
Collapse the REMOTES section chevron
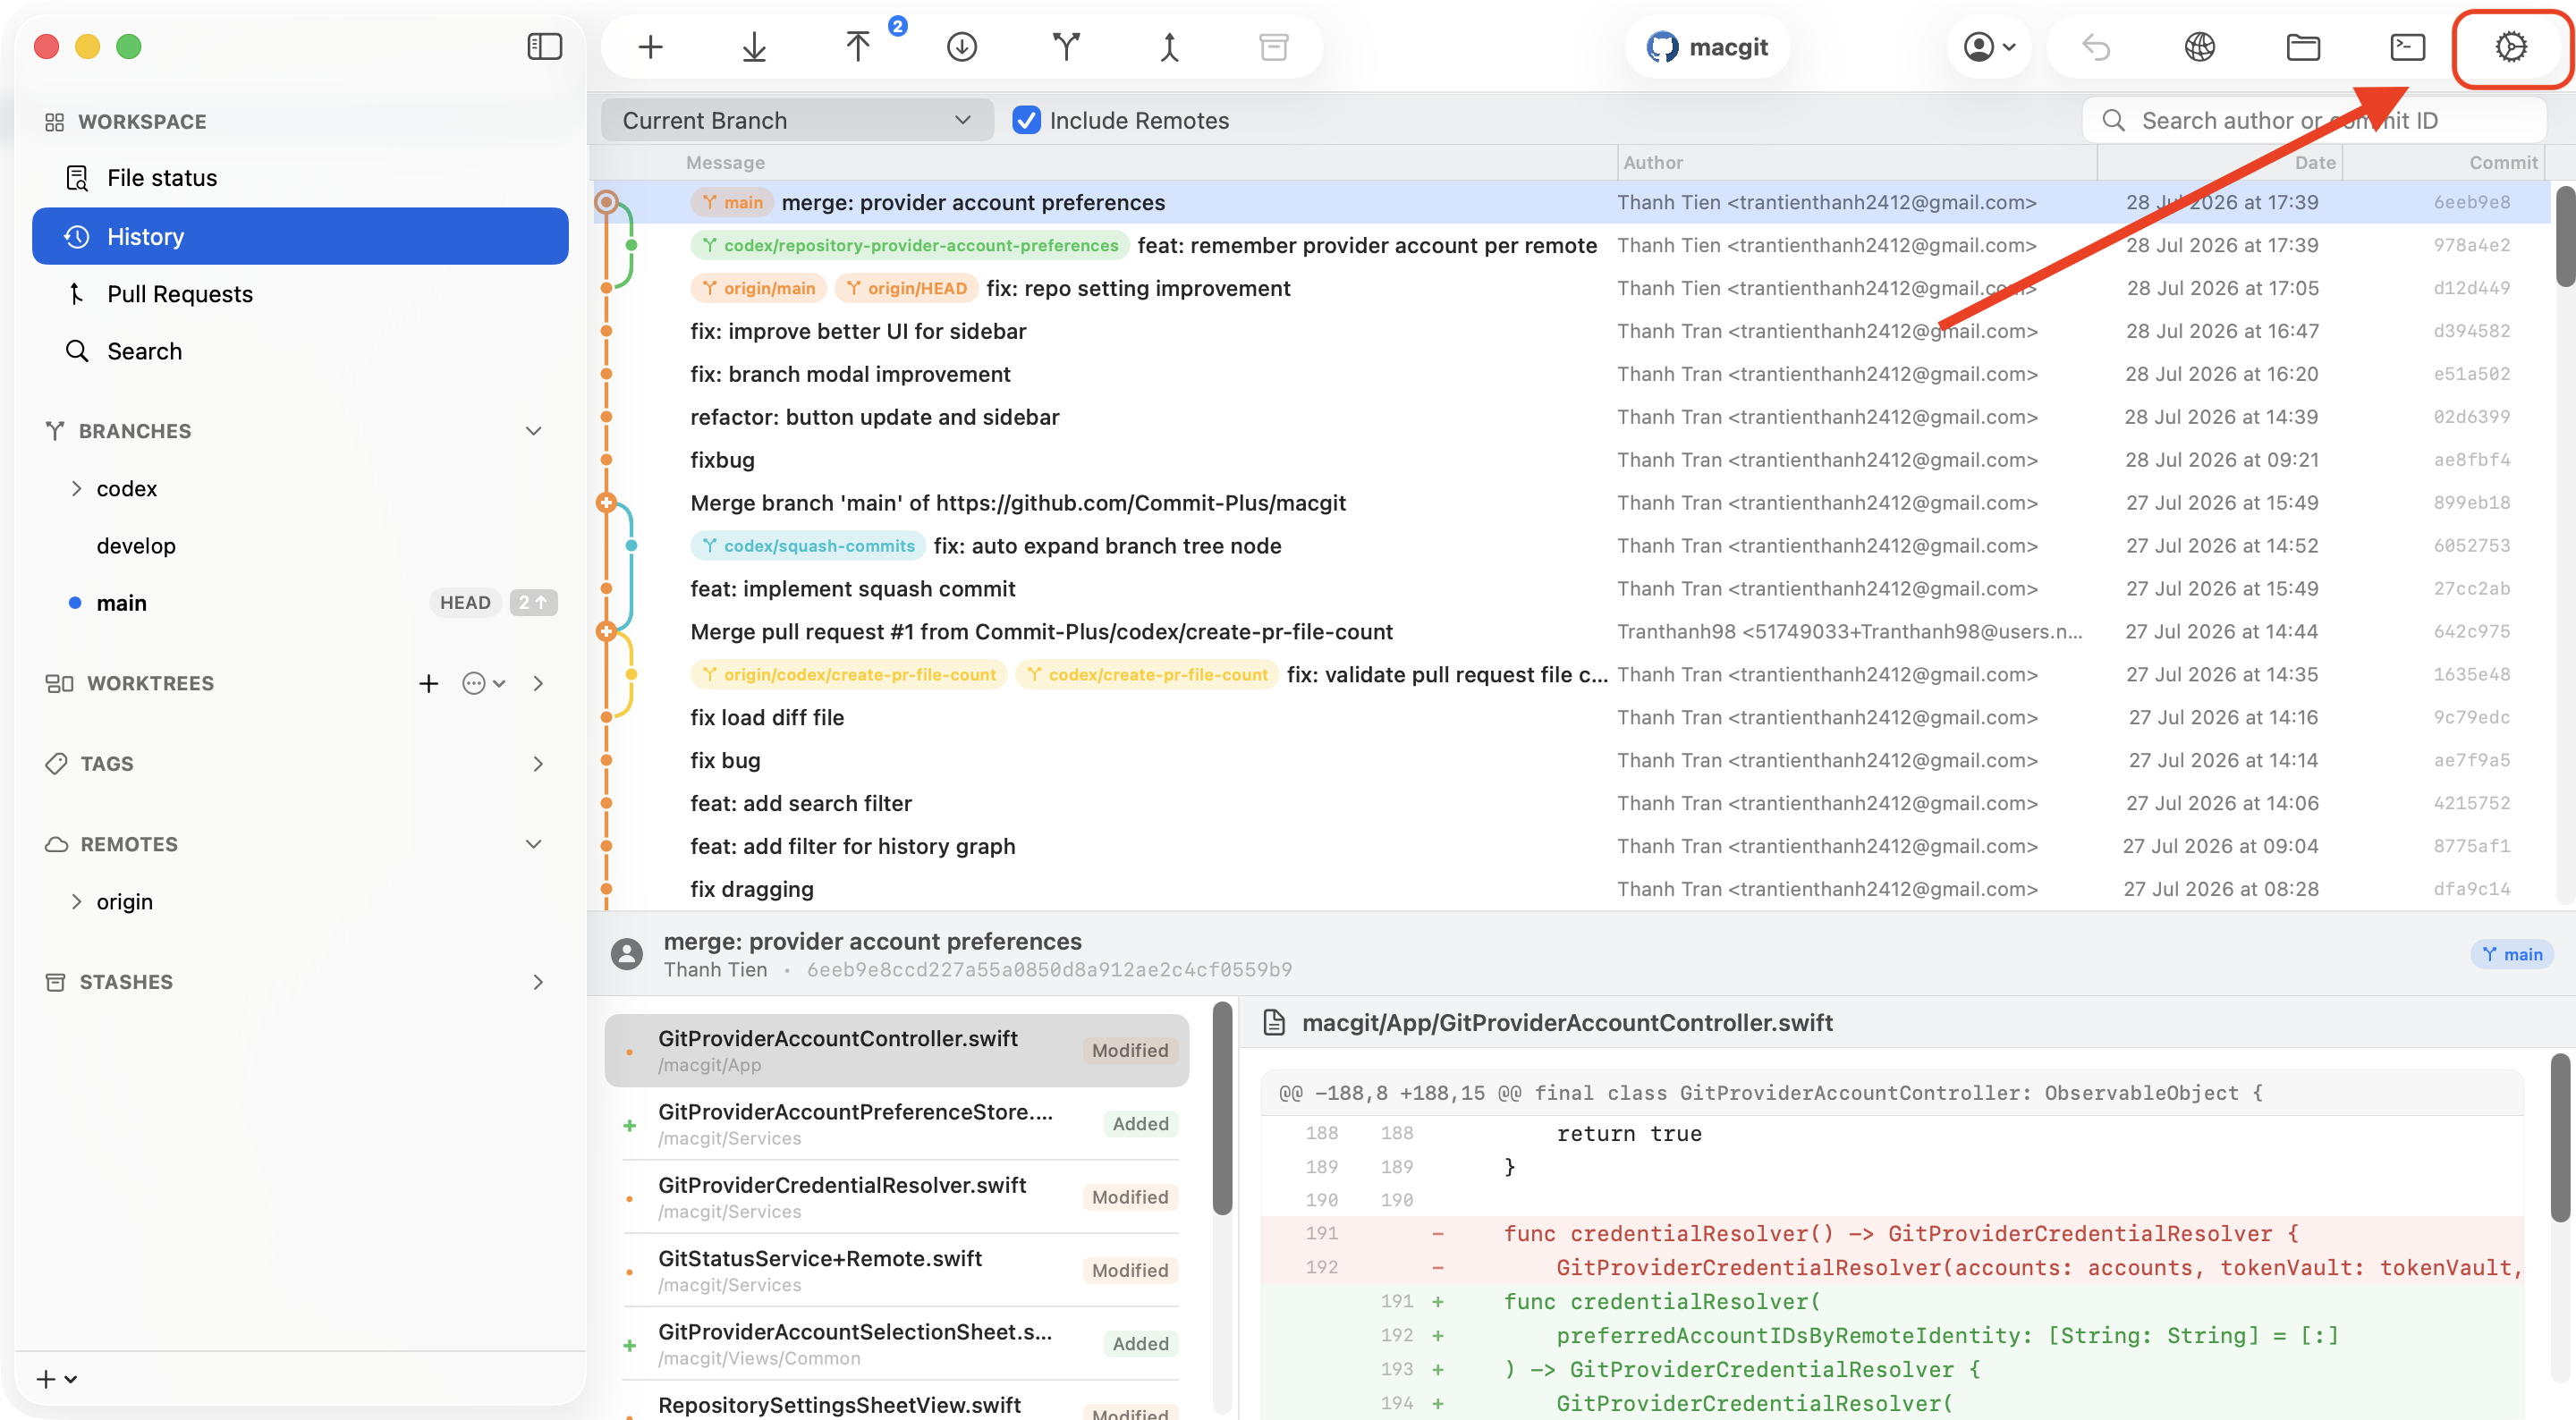pos(534,844)
